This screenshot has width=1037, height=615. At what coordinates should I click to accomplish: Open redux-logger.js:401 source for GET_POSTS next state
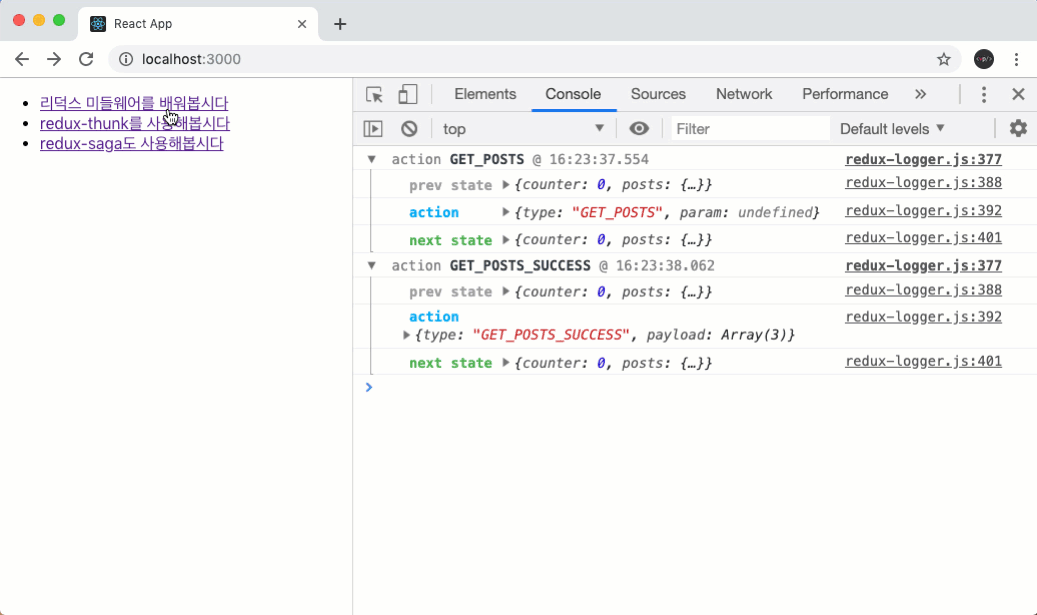pos(923,237)
